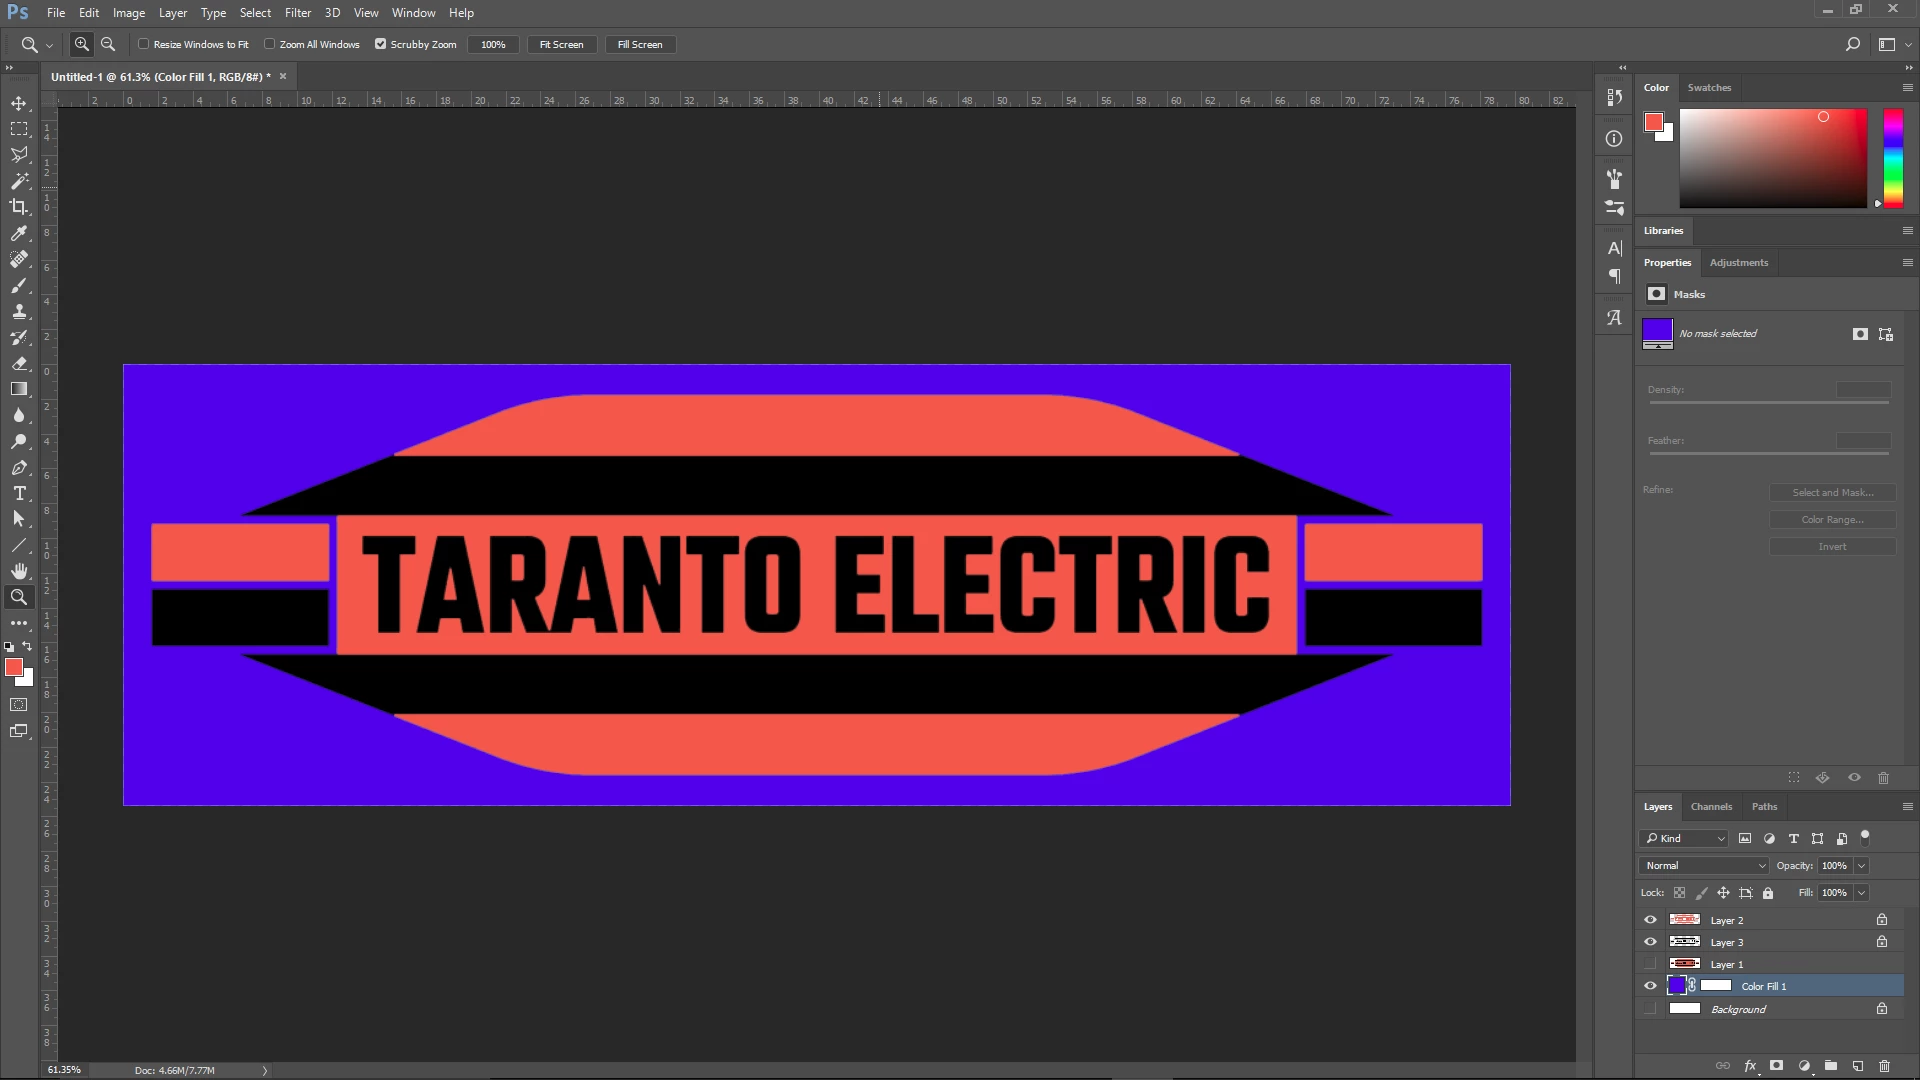
Task: Select the Eyedropper tool
Action: click(x=19, y=233)
